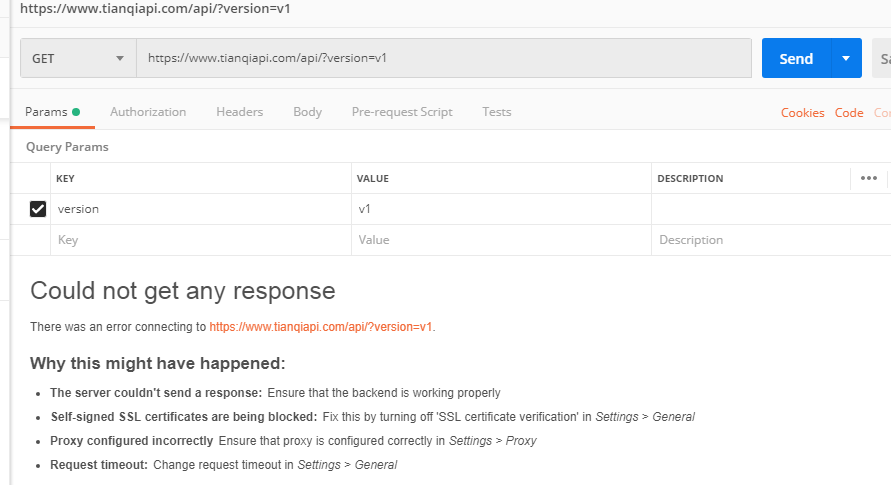
Task: Open the Headers tab
Action: click(239, 112)
